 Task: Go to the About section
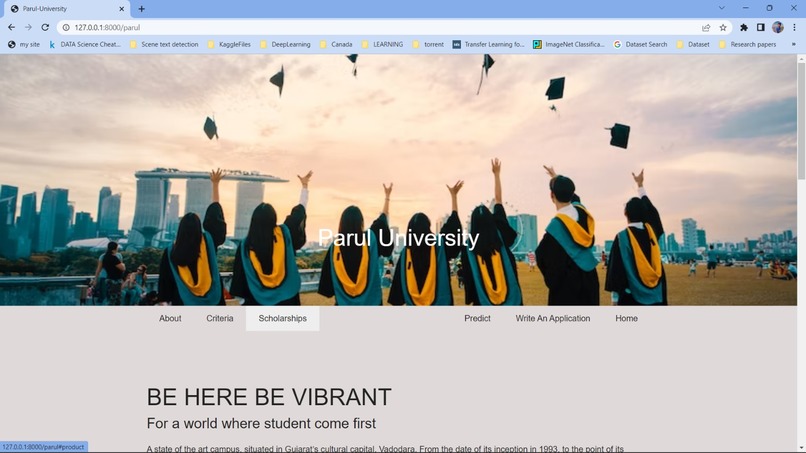pyautogui.click(x=170, y=318)
